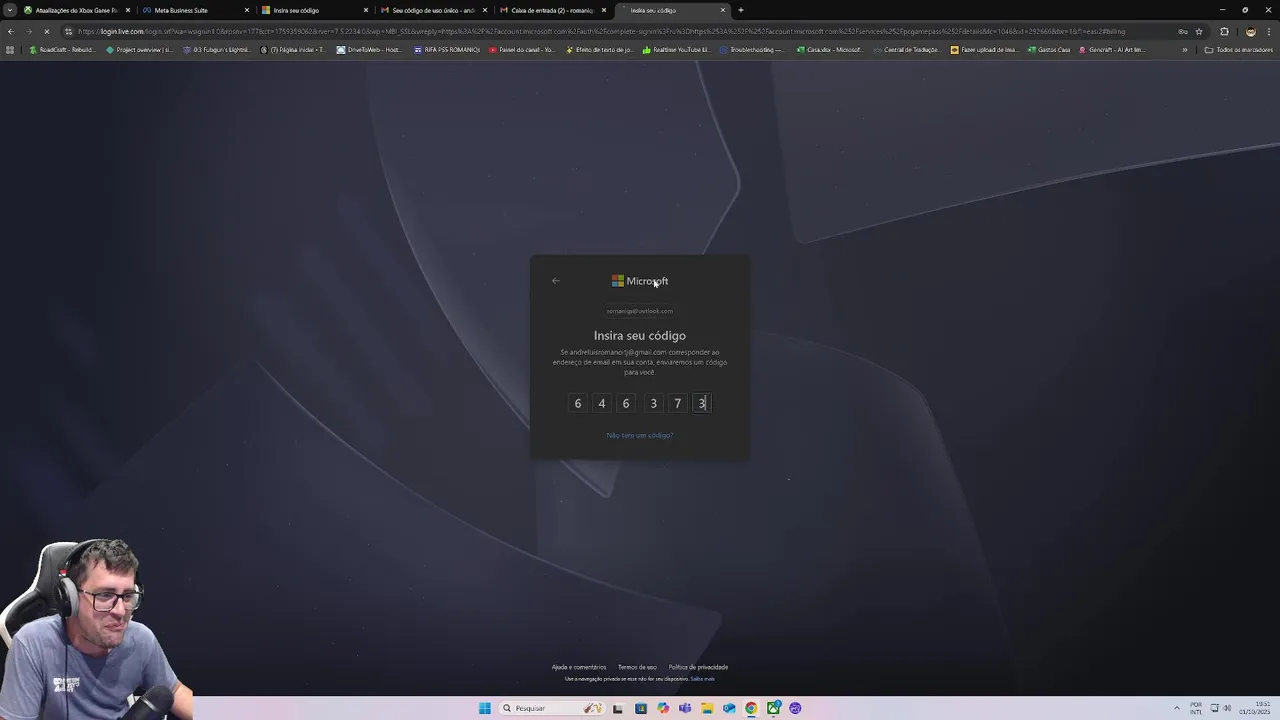This screenshot has height=720, width=1280.
Task: Open the "Gencraft - AI Art" bookmark
Action: click(1111, 50)
